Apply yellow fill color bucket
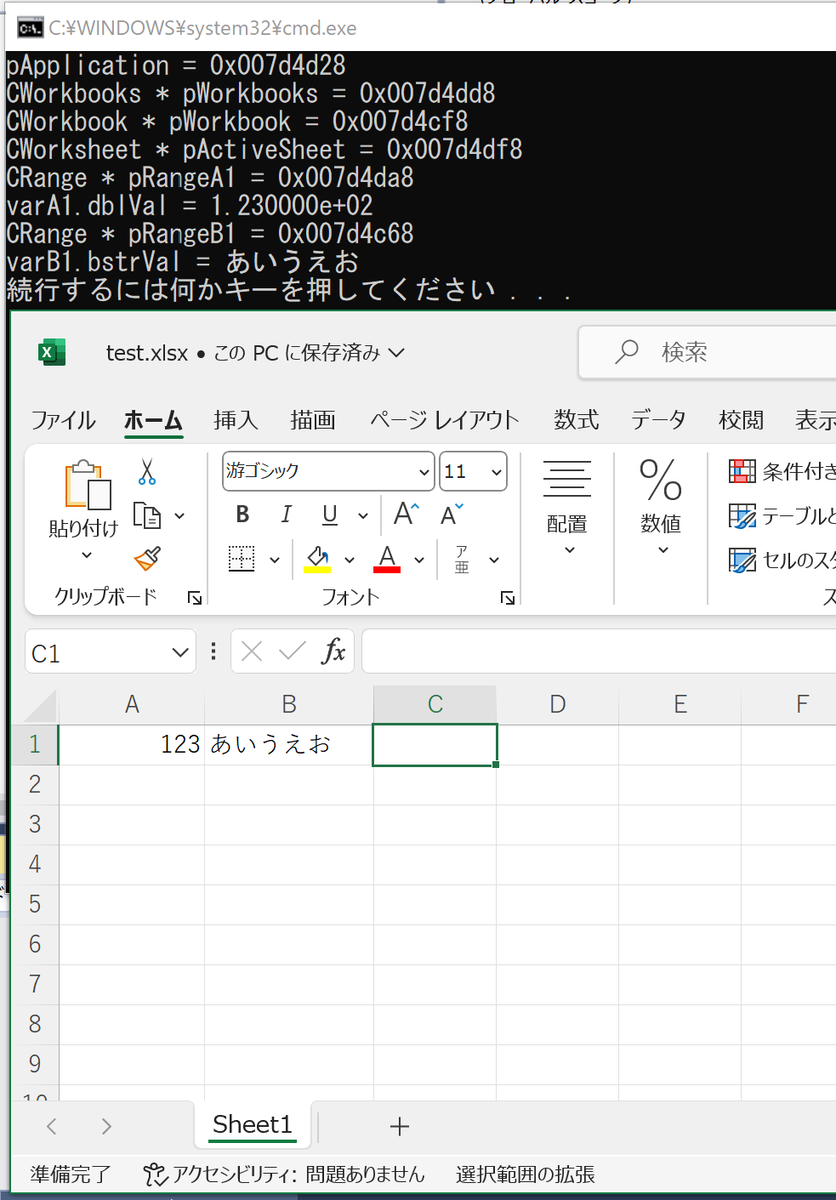The width and height of the screenshot is (836, 1200). pyautogui.click(x=318, y=559)
